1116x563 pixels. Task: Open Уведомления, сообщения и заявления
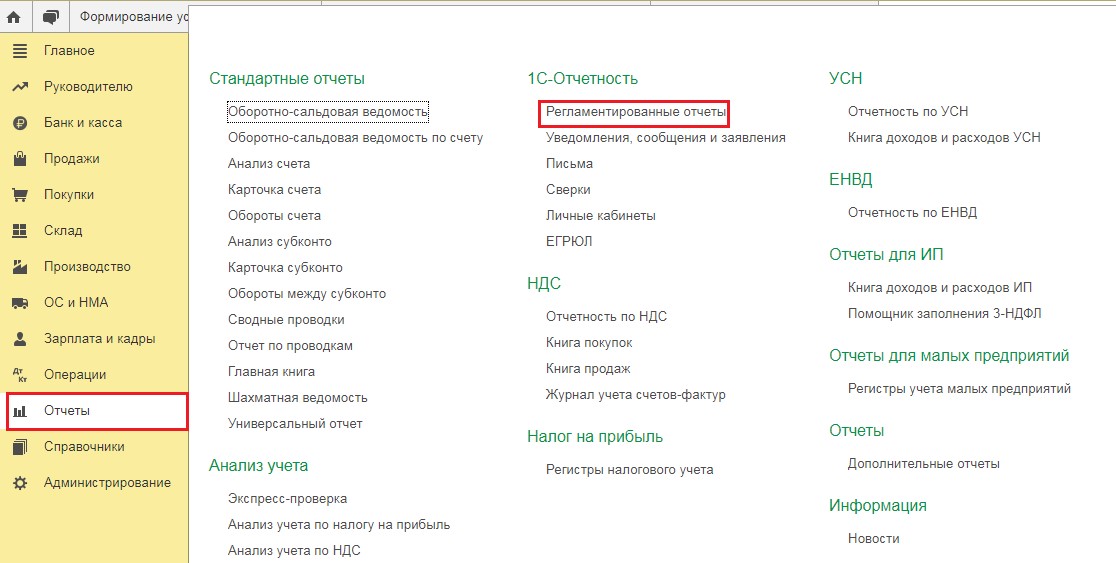click(665, 137)
